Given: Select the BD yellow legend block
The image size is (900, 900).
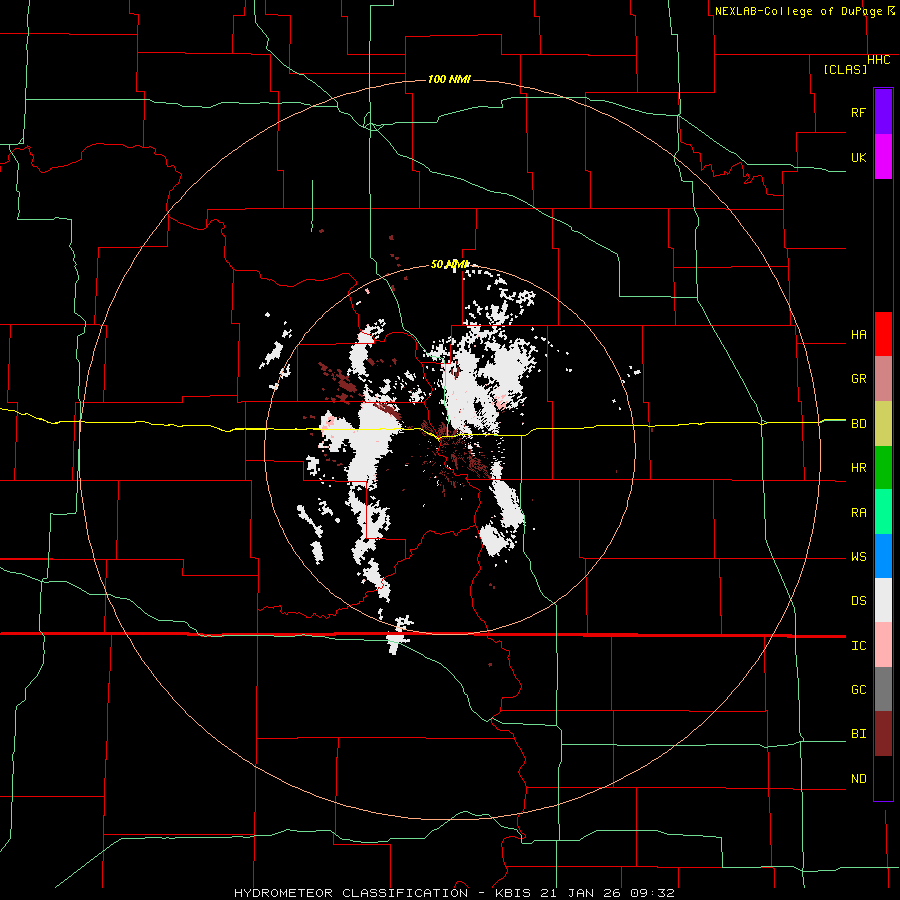Looking at the screenshot, I should pos(883,423).
